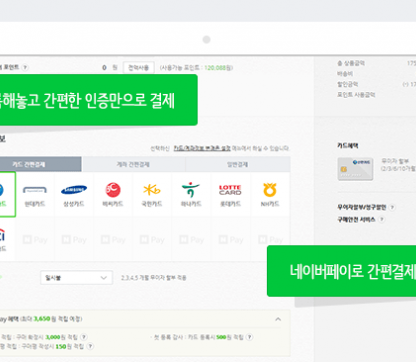Open help icon beside 150원 review reward
416x362 pixels.
tap(90, 346)
